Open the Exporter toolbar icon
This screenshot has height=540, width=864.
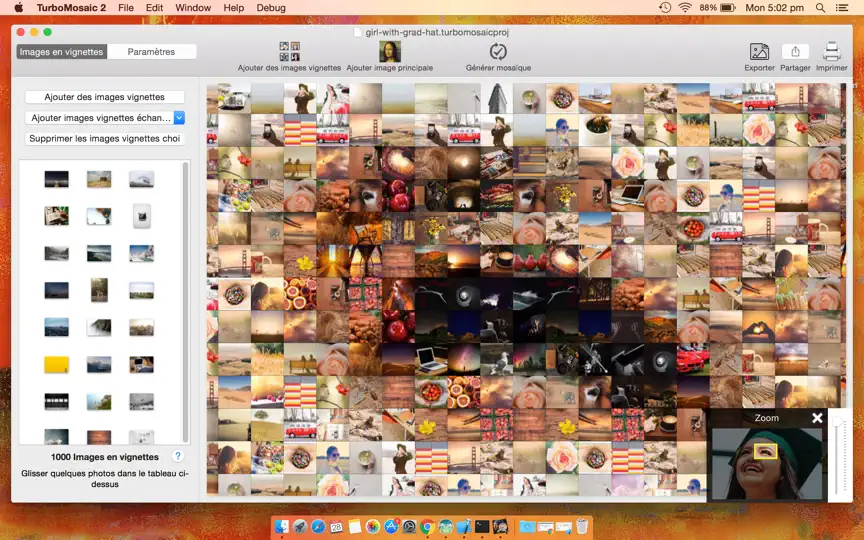point(759,52)
